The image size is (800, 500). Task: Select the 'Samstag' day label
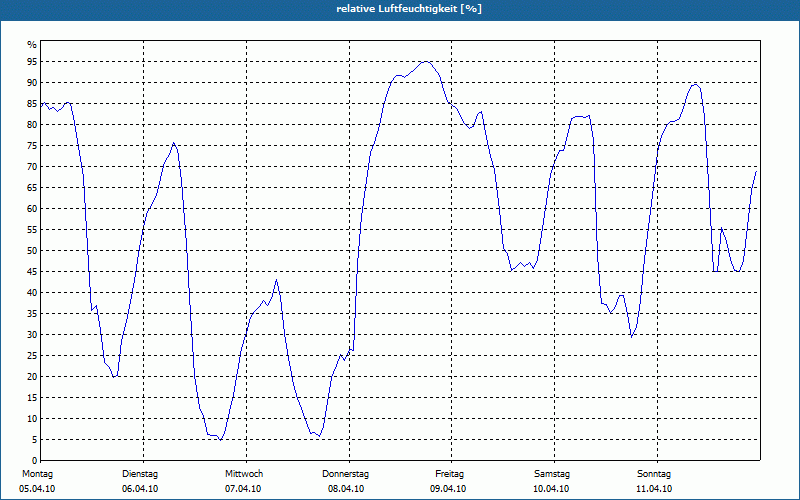tap(552, 474)
